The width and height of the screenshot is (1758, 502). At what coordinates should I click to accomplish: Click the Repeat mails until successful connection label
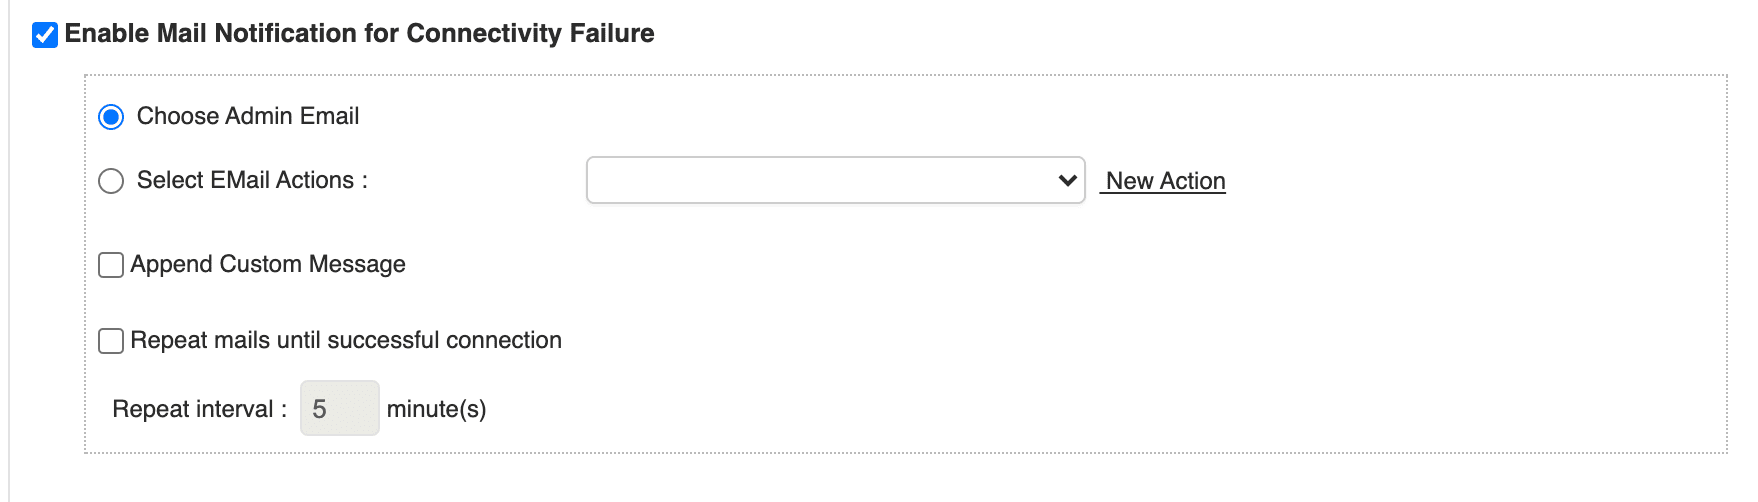345,340
